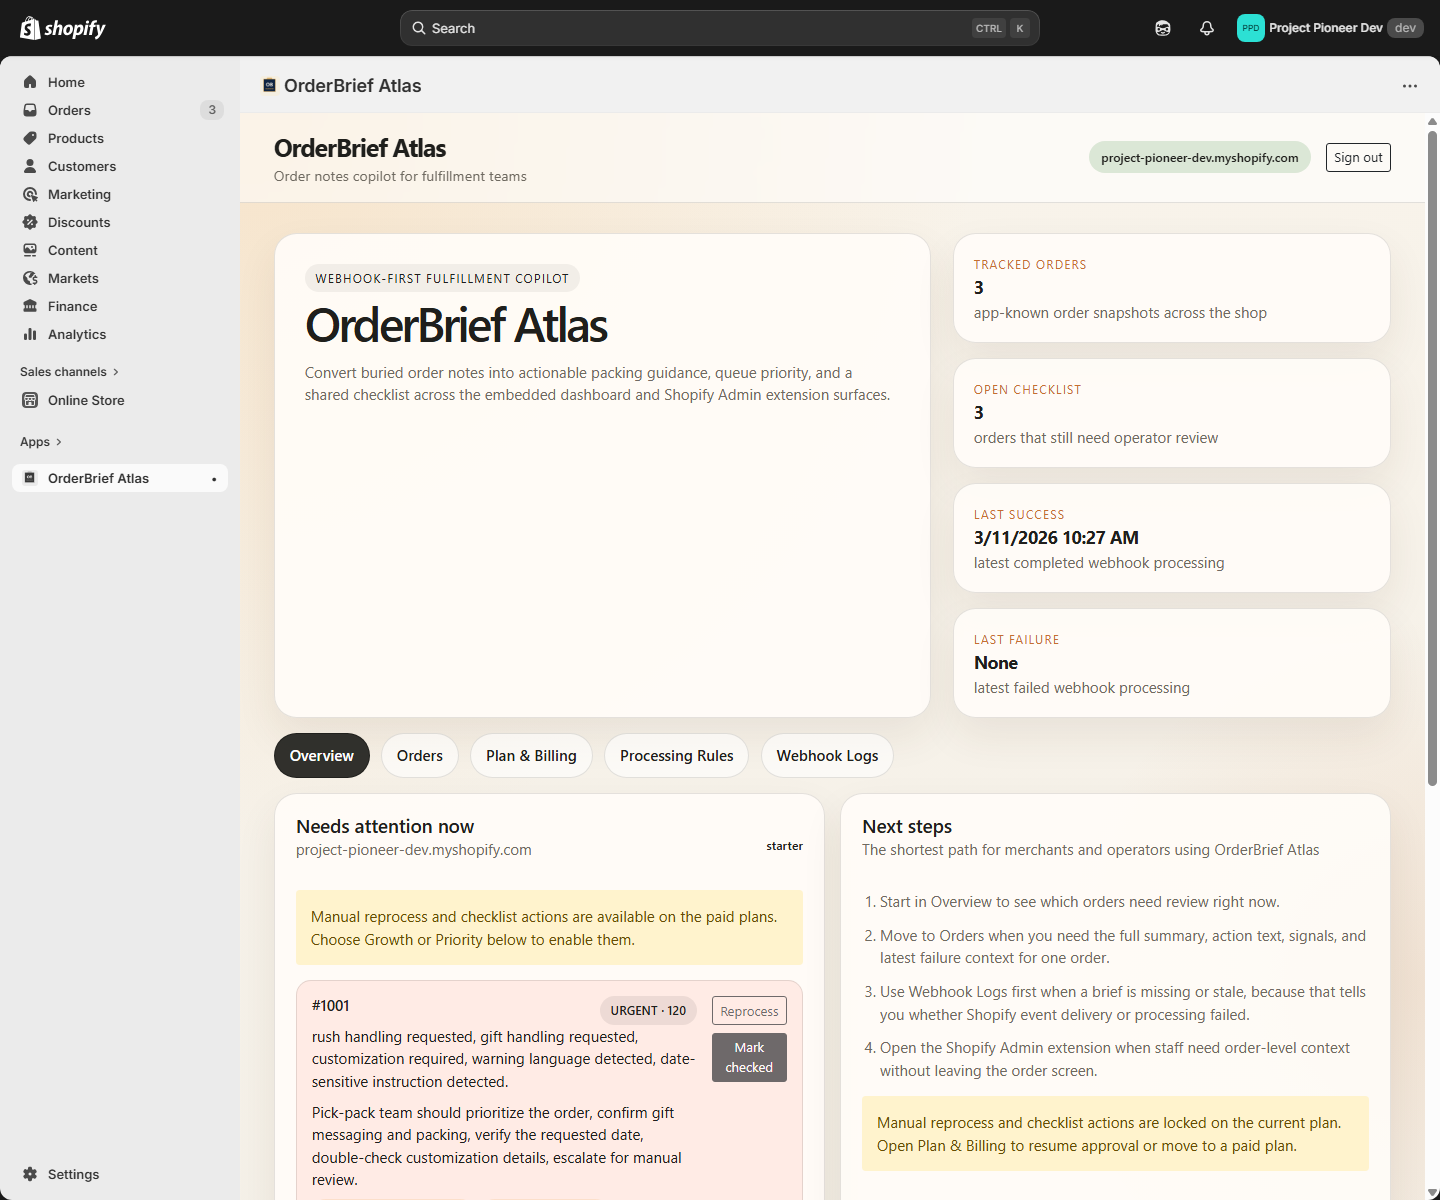Click the PPD store avatar
The width and height of the screenshot is (1440, 1200).
1251,28
